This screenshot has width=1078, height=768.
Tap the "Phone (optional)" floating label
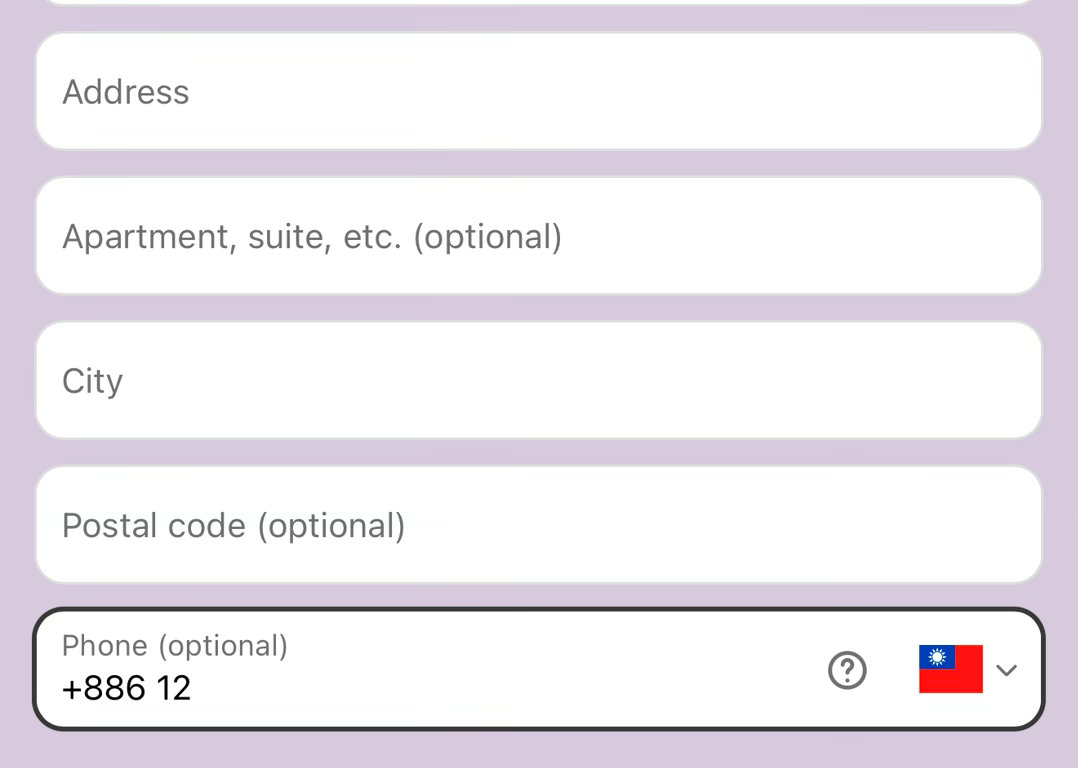tap(175, 646)
